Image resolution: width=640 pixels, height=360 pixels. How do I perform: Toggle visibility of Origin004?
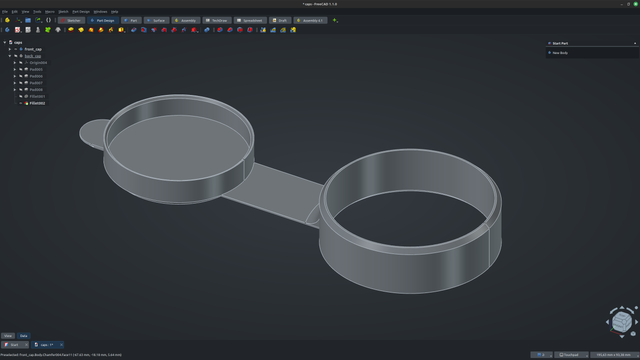(21, 62)
